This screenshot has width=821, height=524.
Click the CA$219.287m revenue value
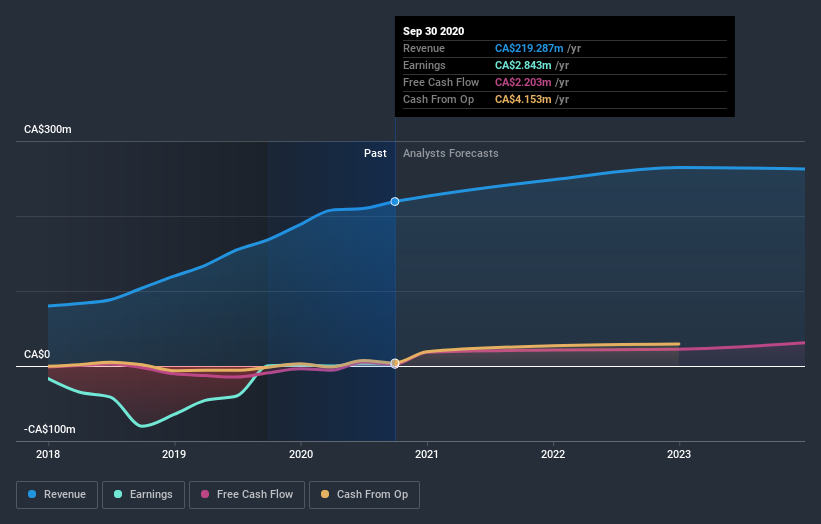pos(529,48)
